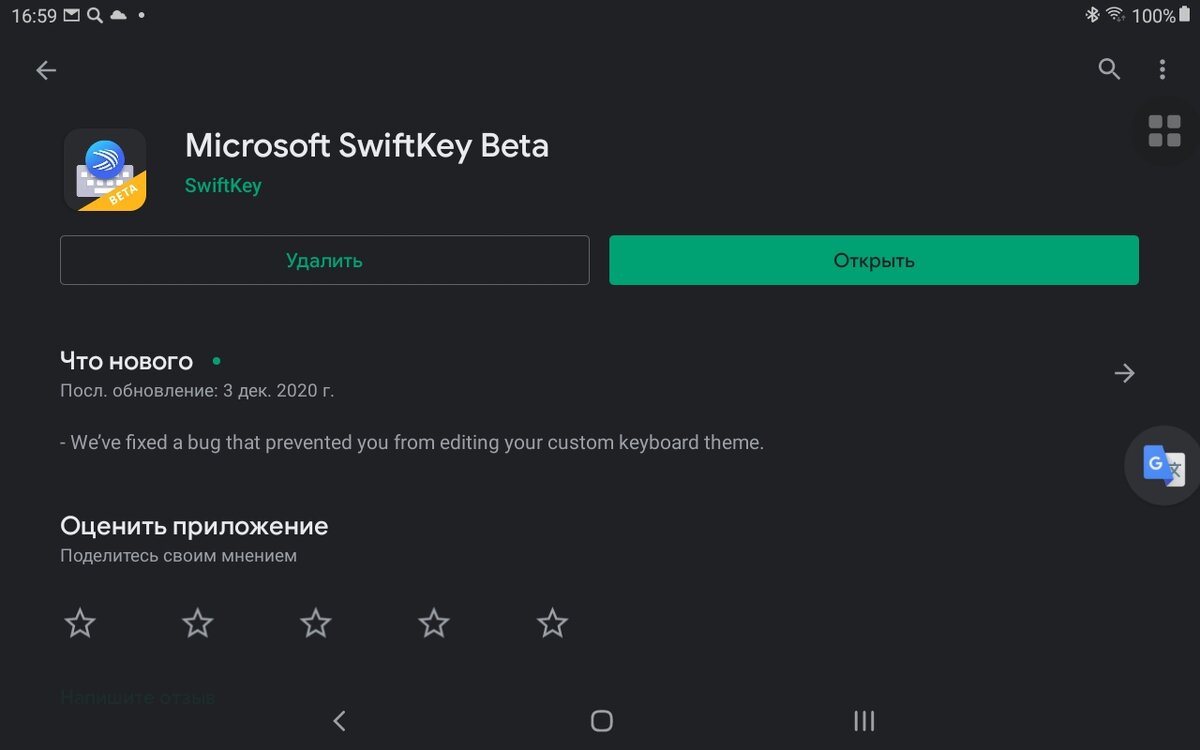Image resolution: width=1200 pixels, height=750 pixels.
Task: Open the SwiftKey developer link
Action: tap(223, 186)
